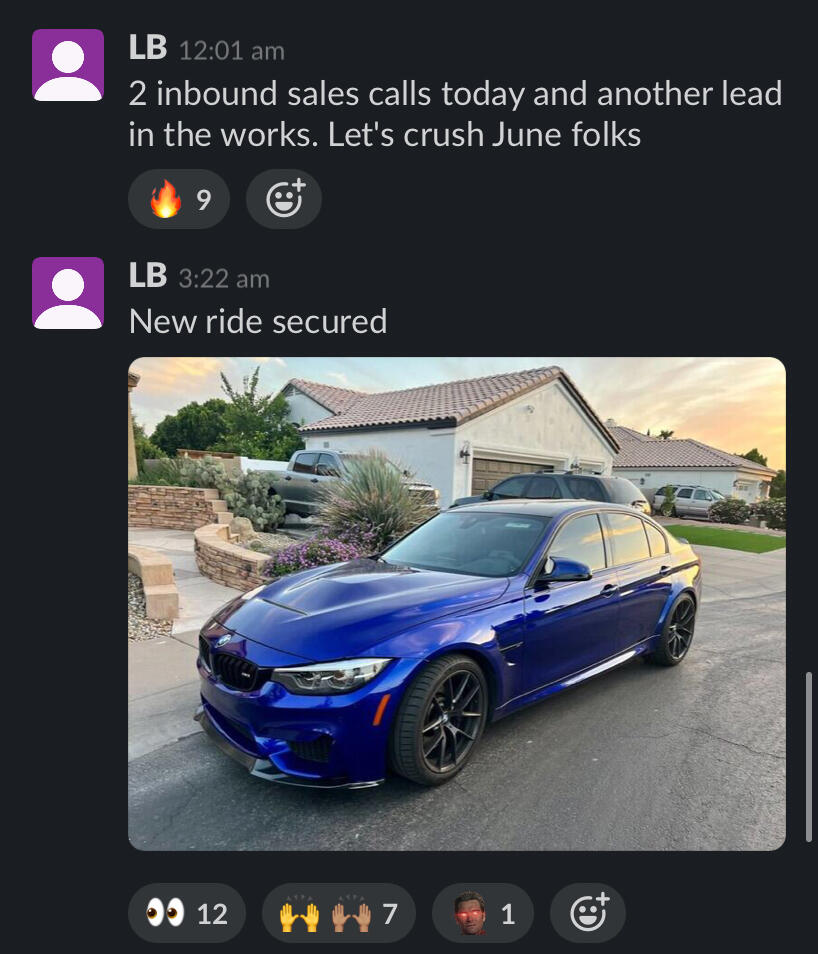Open LB's avatar on the 3:22 am message
This screenshot has height=954, width=818.
68,293
